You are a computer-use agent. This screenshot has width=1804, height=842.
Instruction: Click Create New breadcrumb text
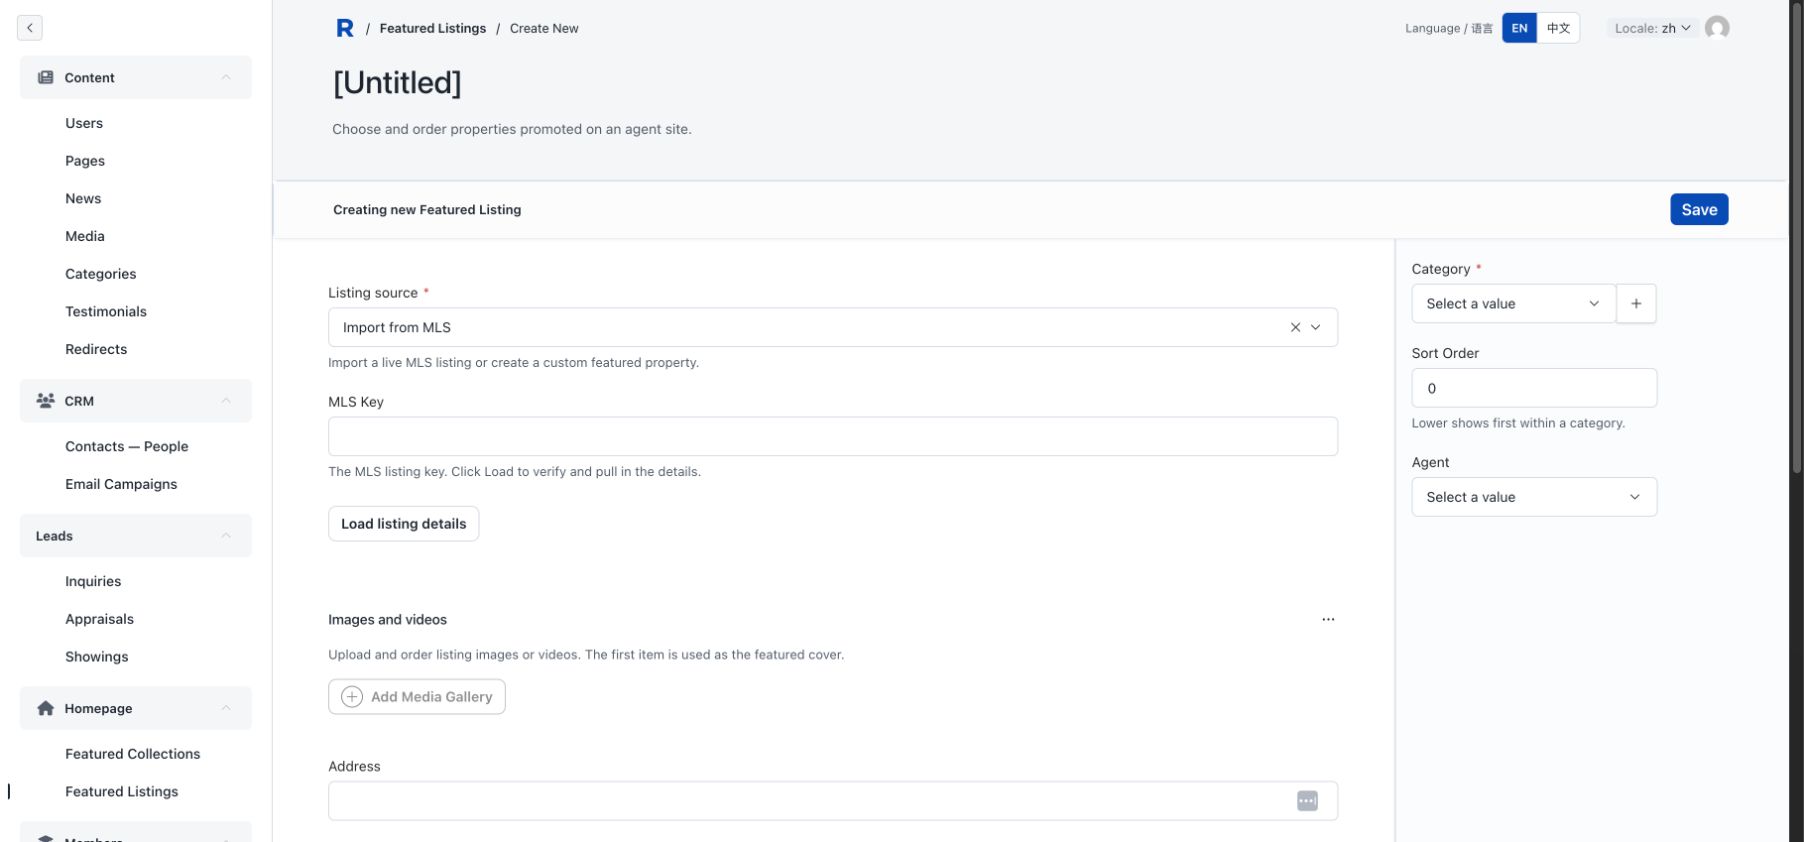point(544,28)
